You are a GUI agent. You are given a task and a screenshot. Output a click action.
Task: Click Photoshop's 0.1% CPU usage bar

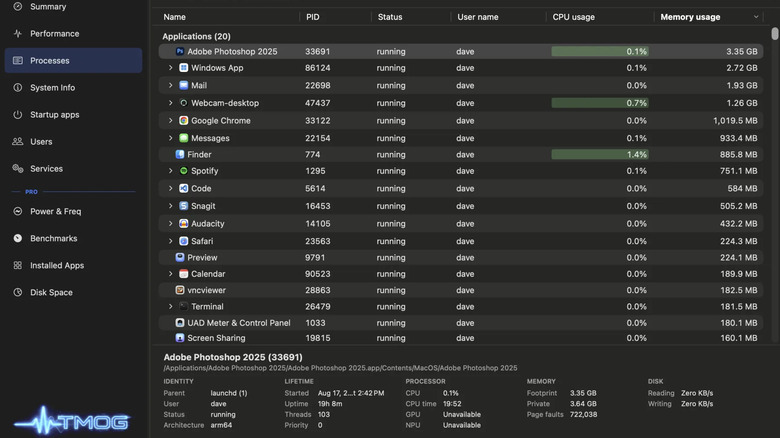tap(599, 51)
